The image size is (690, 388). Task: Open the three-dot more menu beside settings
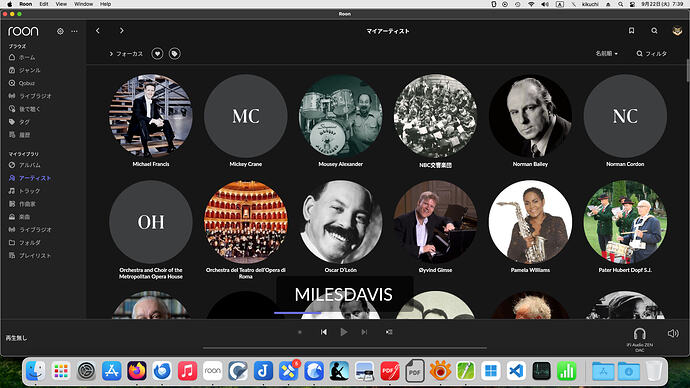pyautogui.click(x=74, y=31)
